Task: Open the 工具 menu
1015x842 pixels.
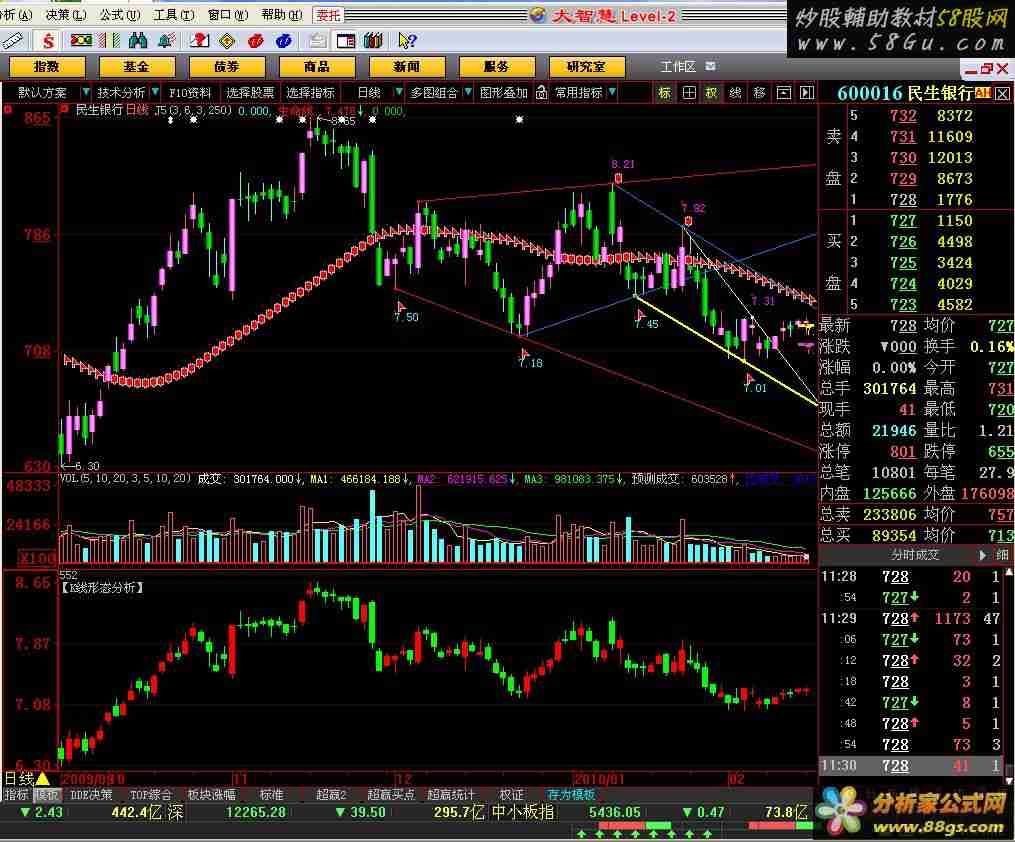Action: [x=173, y=15]
